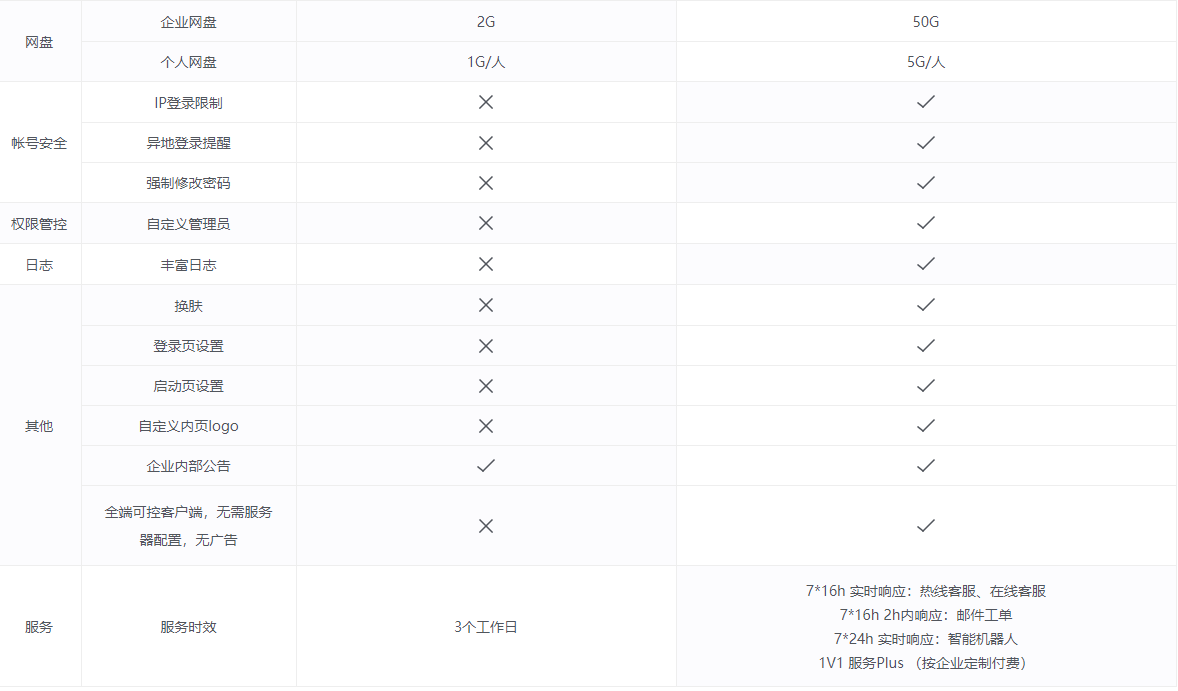1178x691 pixels.
Task: Click the left checkmark for 企业内部公告
Action: (x=486, y=466)
